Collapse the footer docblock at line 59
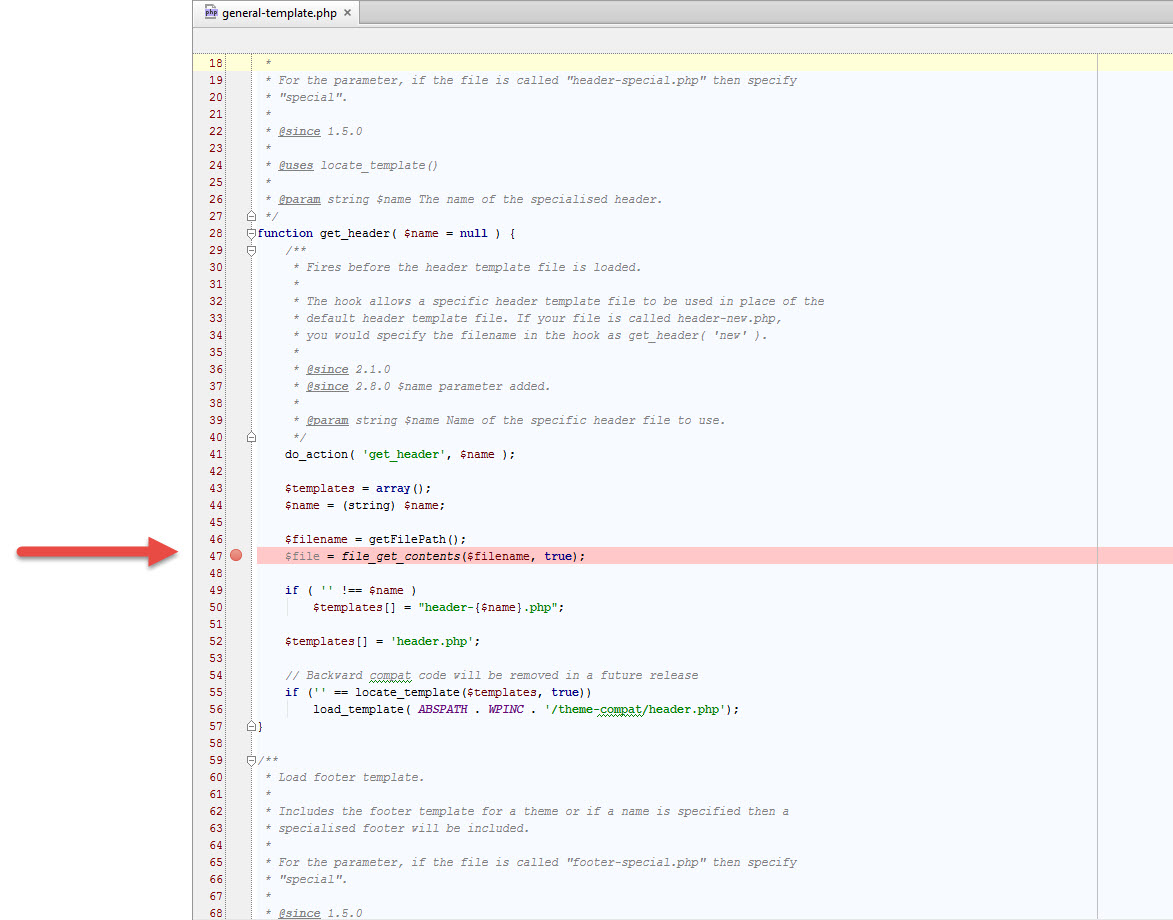The height and width of the screenshot is (920, 1173). [x=251, y=760]
